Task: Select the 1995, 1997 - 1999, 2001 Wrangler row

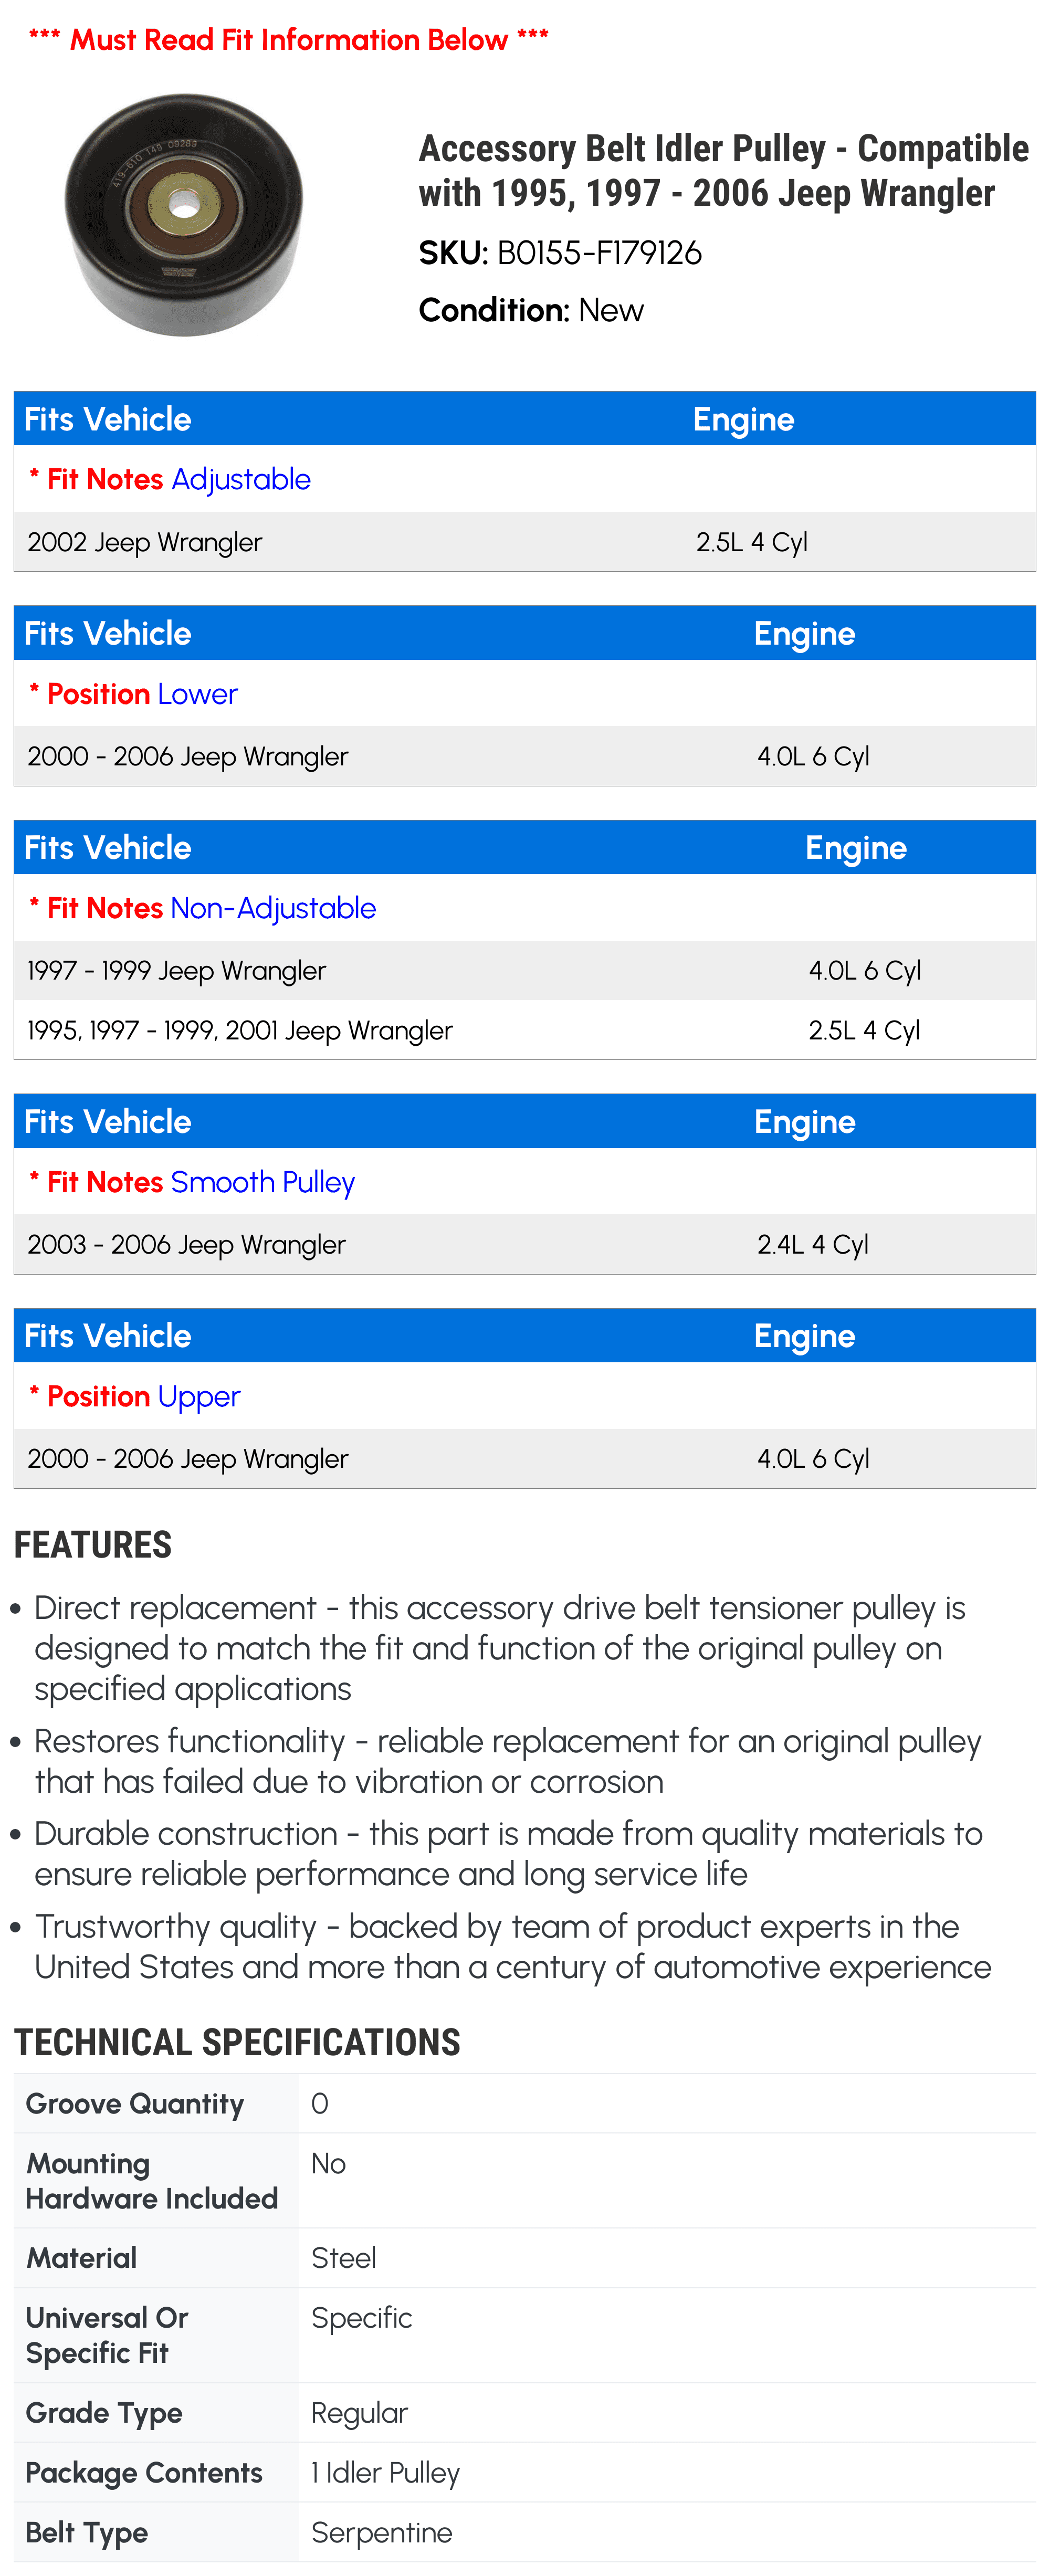Action: (x=524, y=1030)
